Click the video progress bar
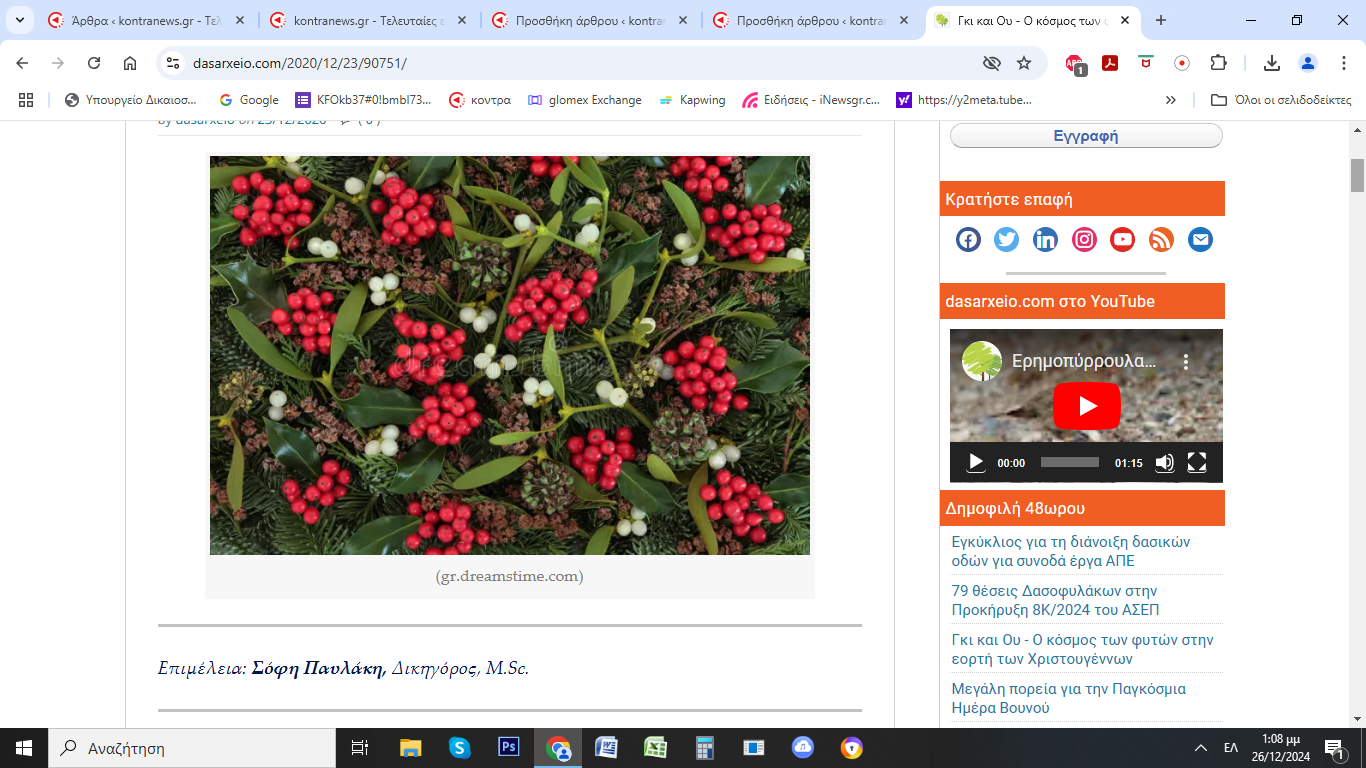The height and width of the screenshot is (768, 1366). point(1069,463)
